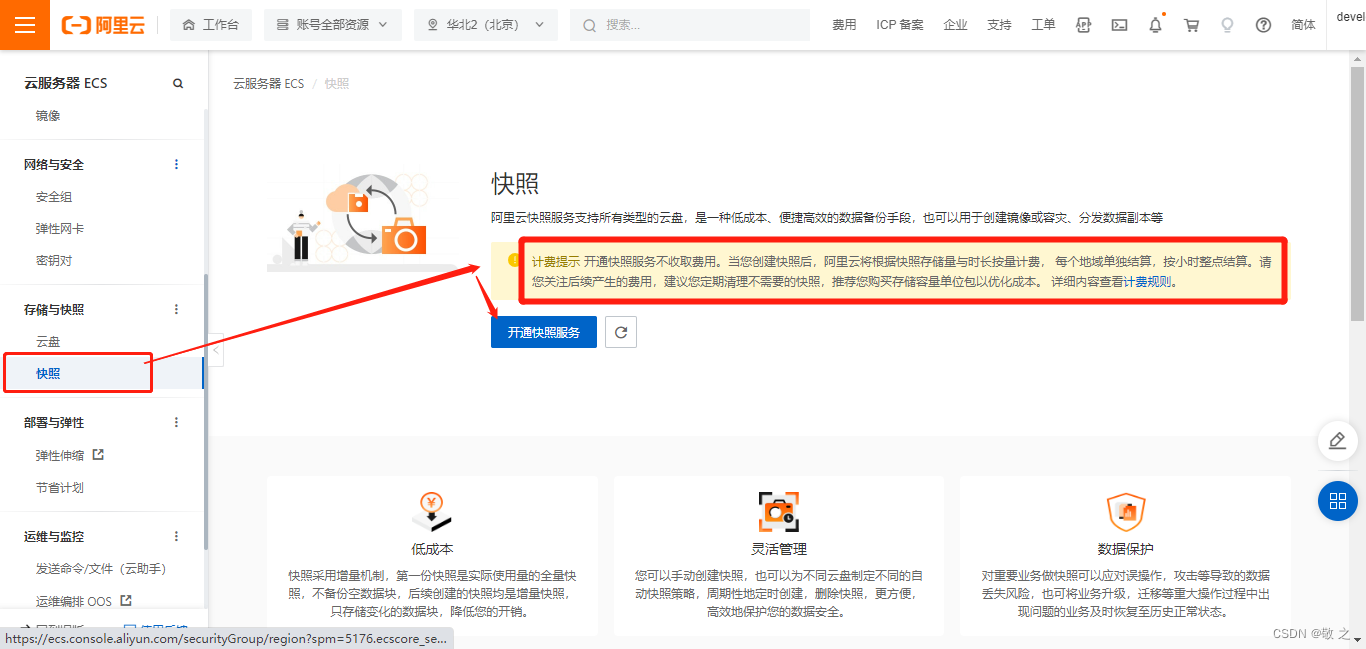Go to 安全组 in the sidebar
The width and height of the screenshot is (1366, 649).
point(54,197)
